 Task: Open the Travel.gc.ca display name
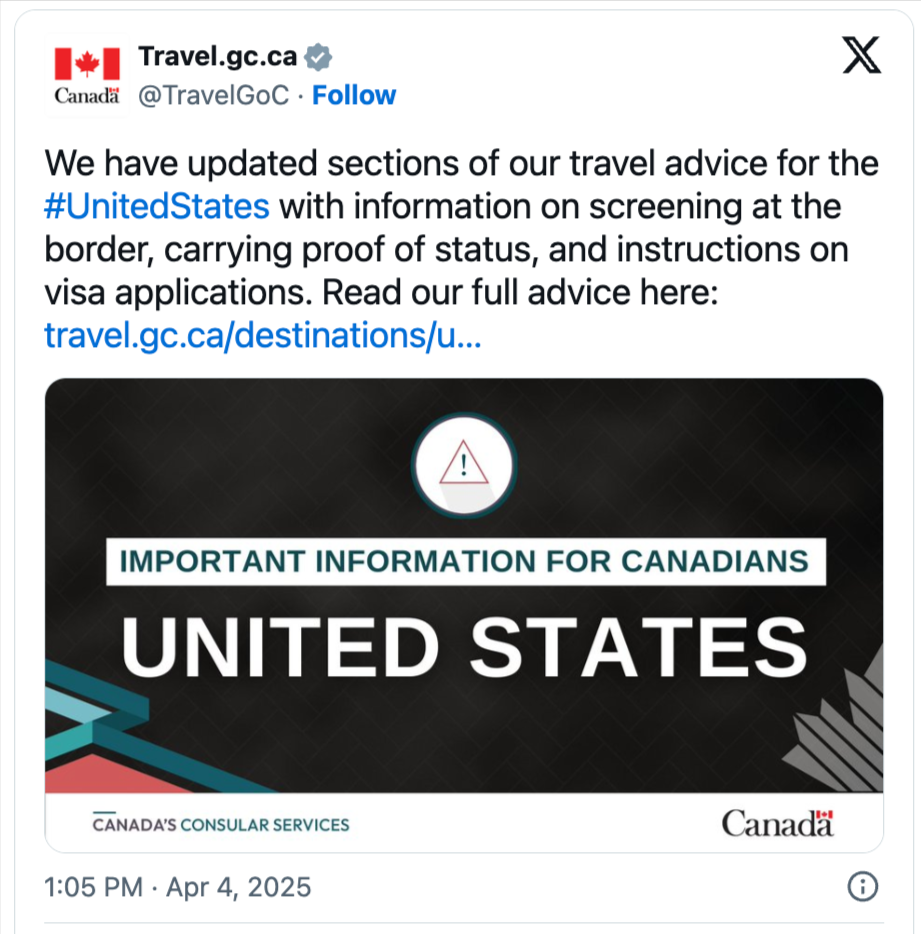(217, 57)
